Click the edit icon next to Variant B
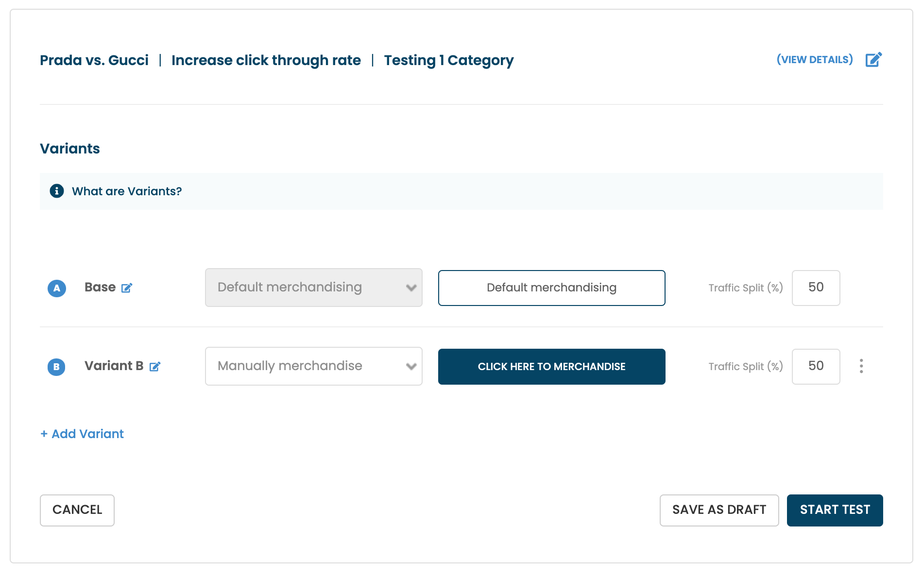923x577 pixels. point(155,366)
